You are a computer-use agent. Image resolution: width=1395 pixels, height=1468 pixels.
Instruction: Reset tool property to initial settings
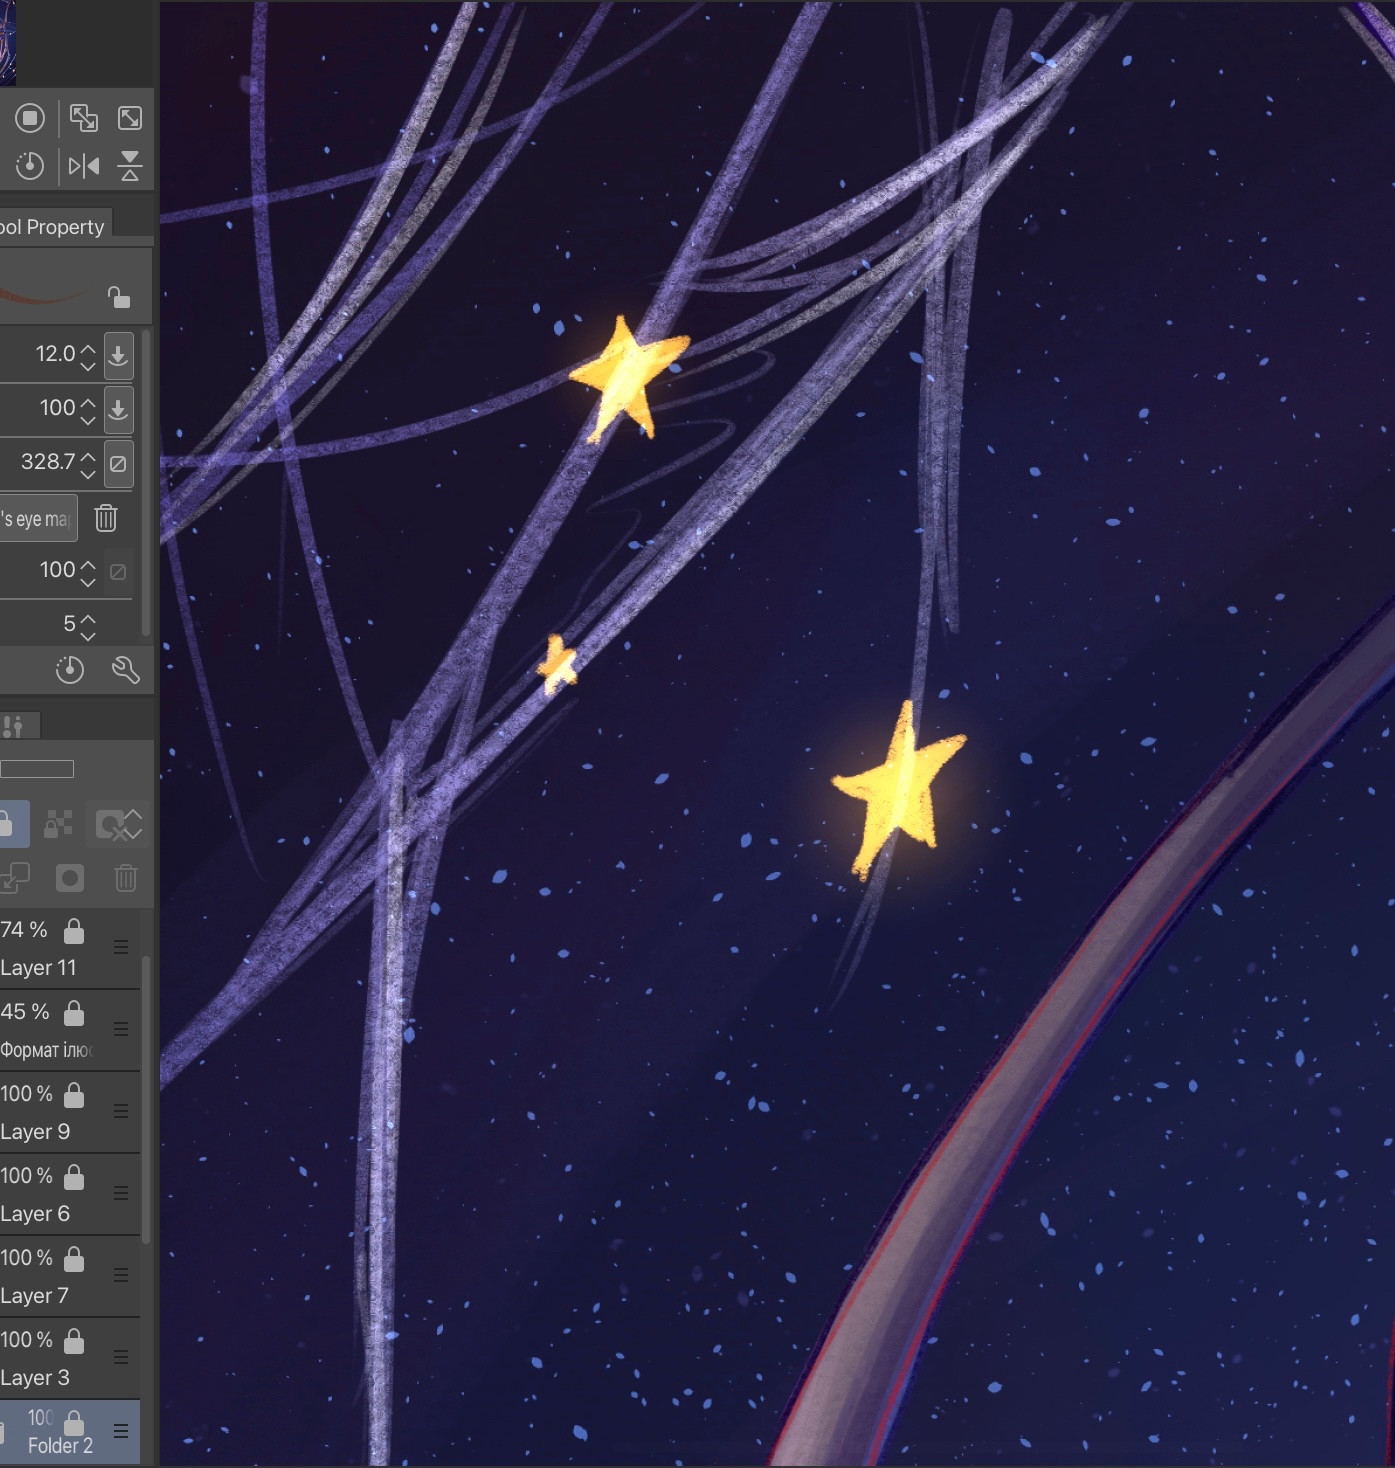[x=70, y=670]
